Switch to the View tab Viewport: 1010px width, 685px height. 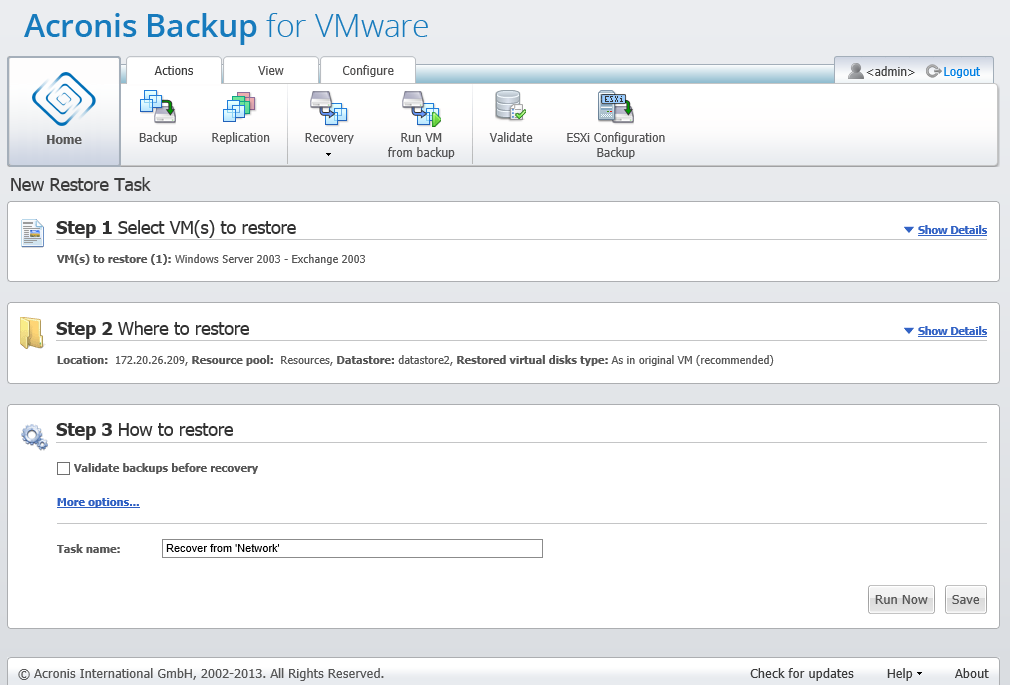271,70
